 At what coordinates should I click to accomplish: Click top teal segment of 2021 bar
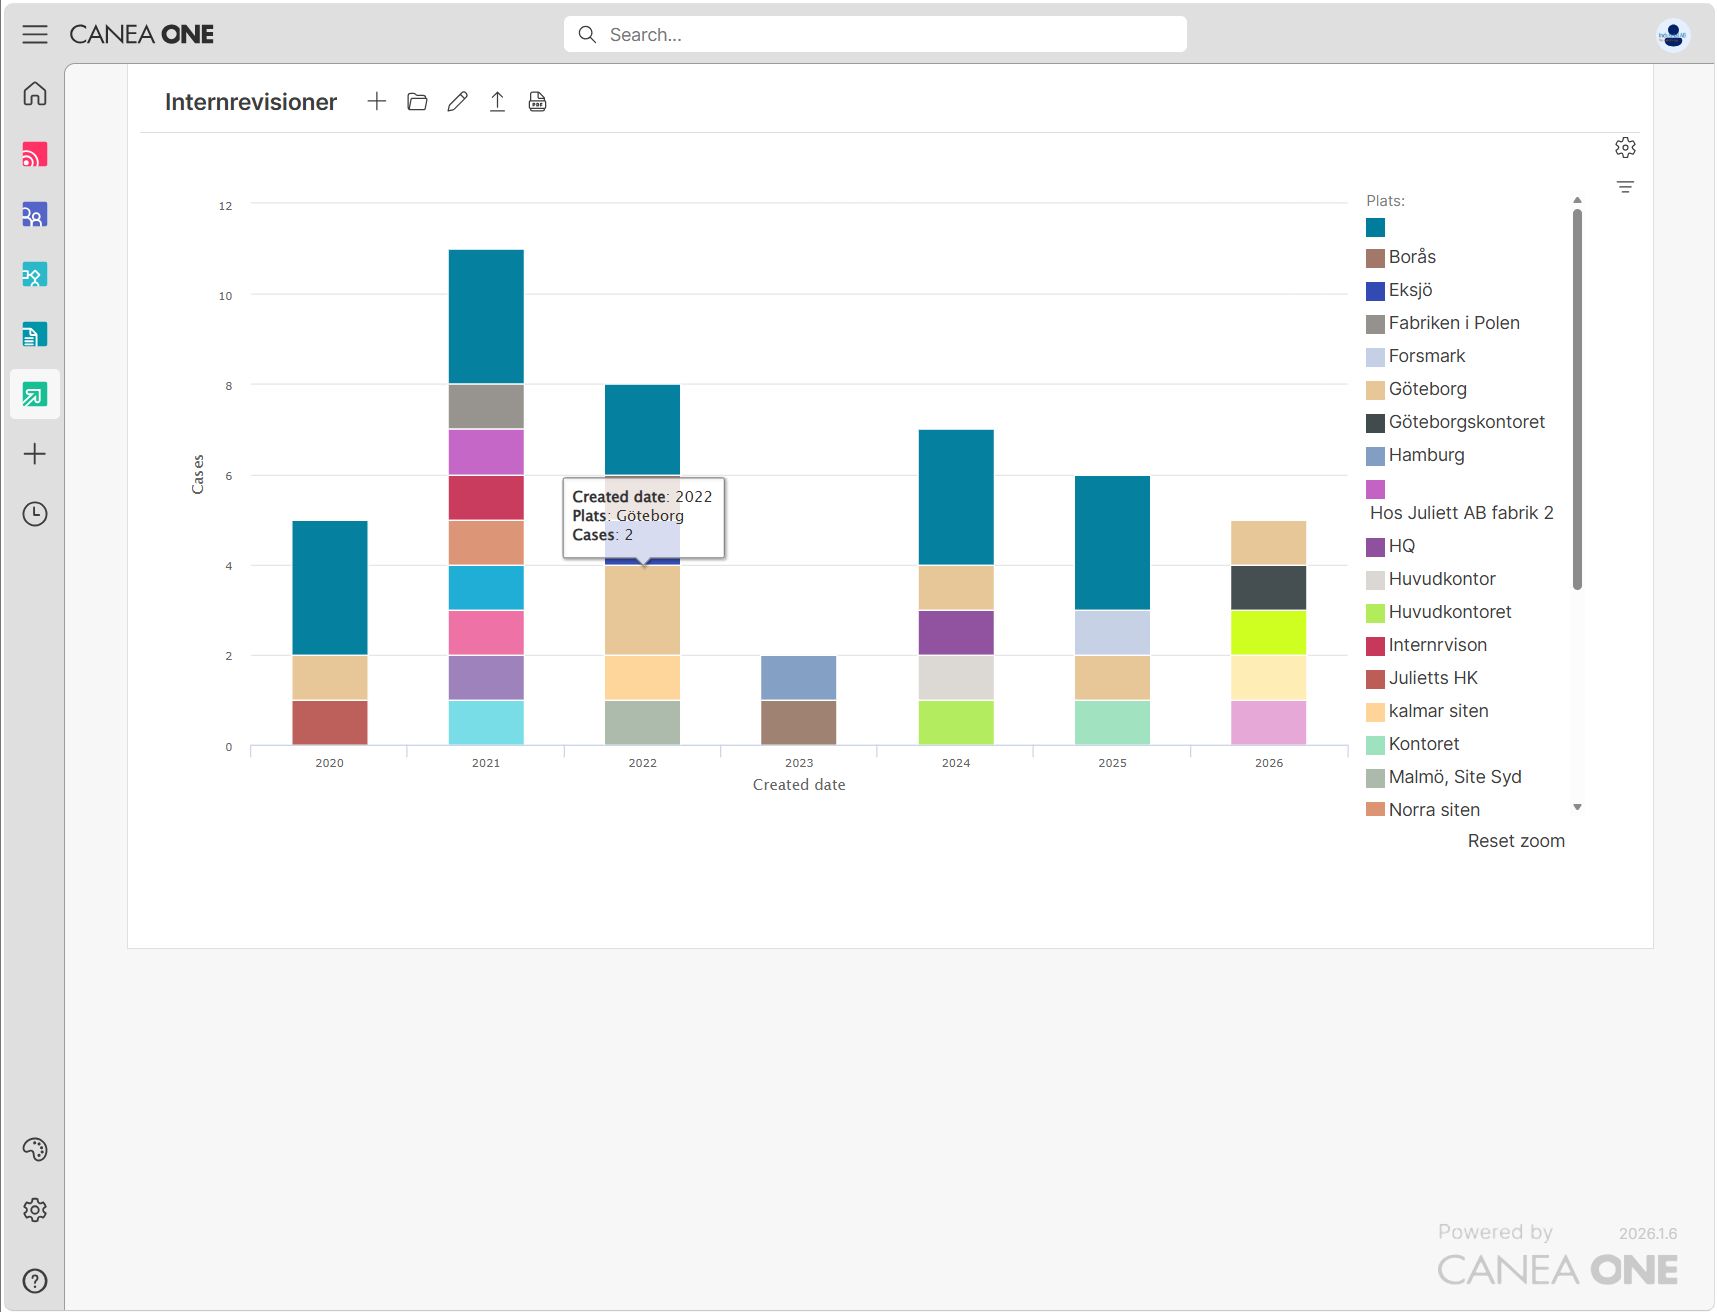point(486,316)
